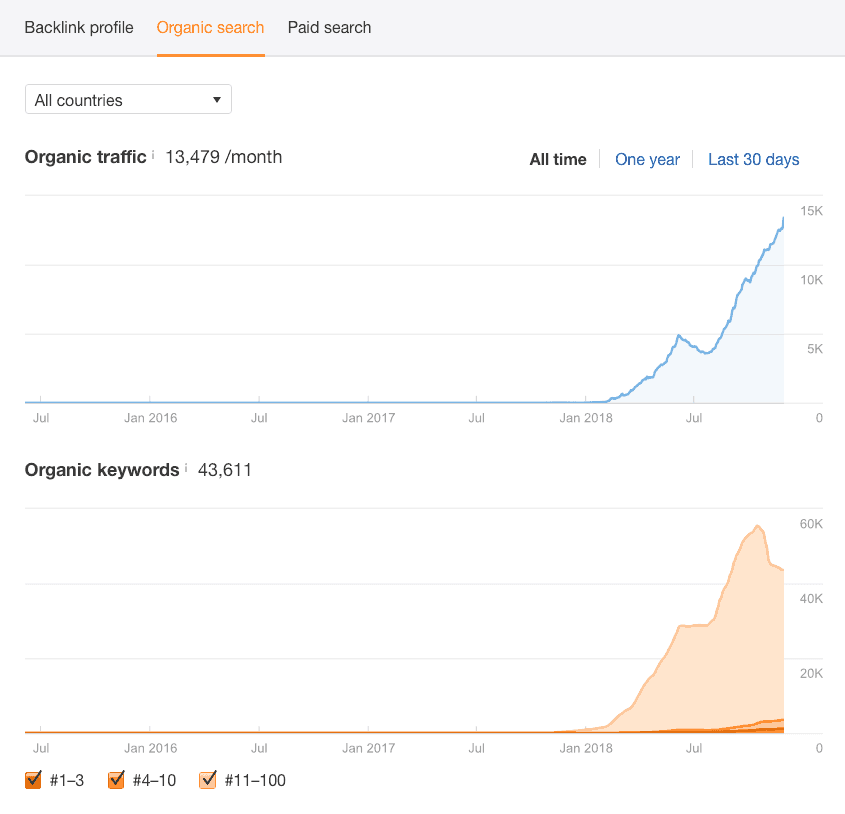Click the info icon beside Organic traffic
The width and height of the screenshot is (845, 814).
pos(154,155)
